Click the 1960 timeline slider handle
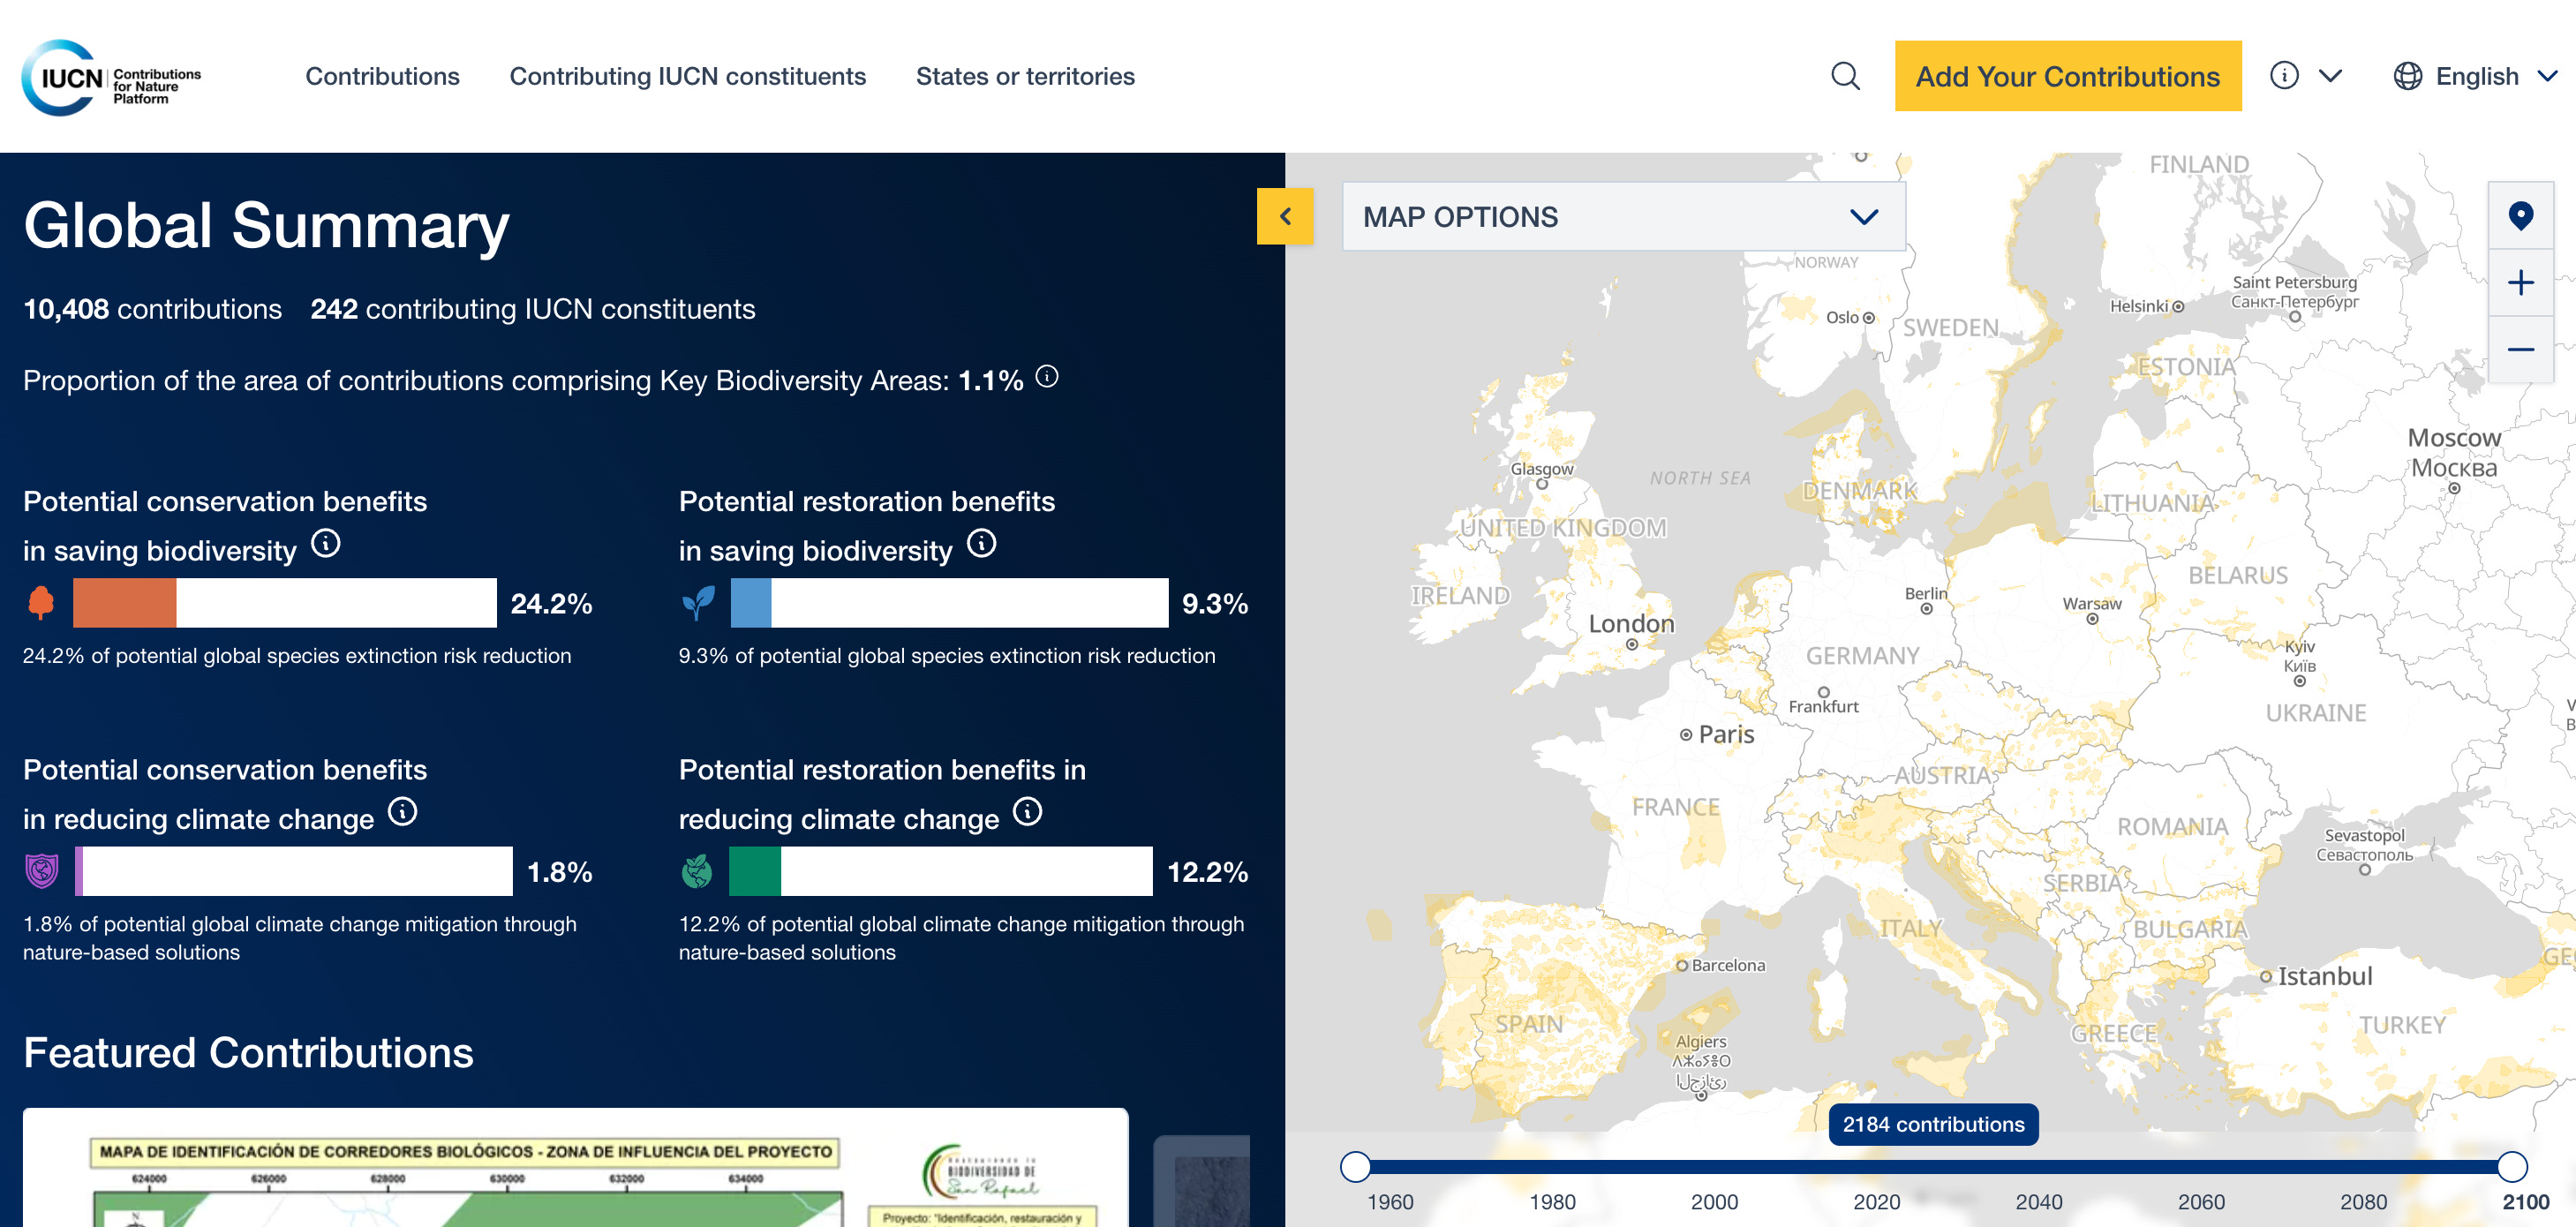The width and height of the screenshot is (2576, 1227). [1354, 1166]
